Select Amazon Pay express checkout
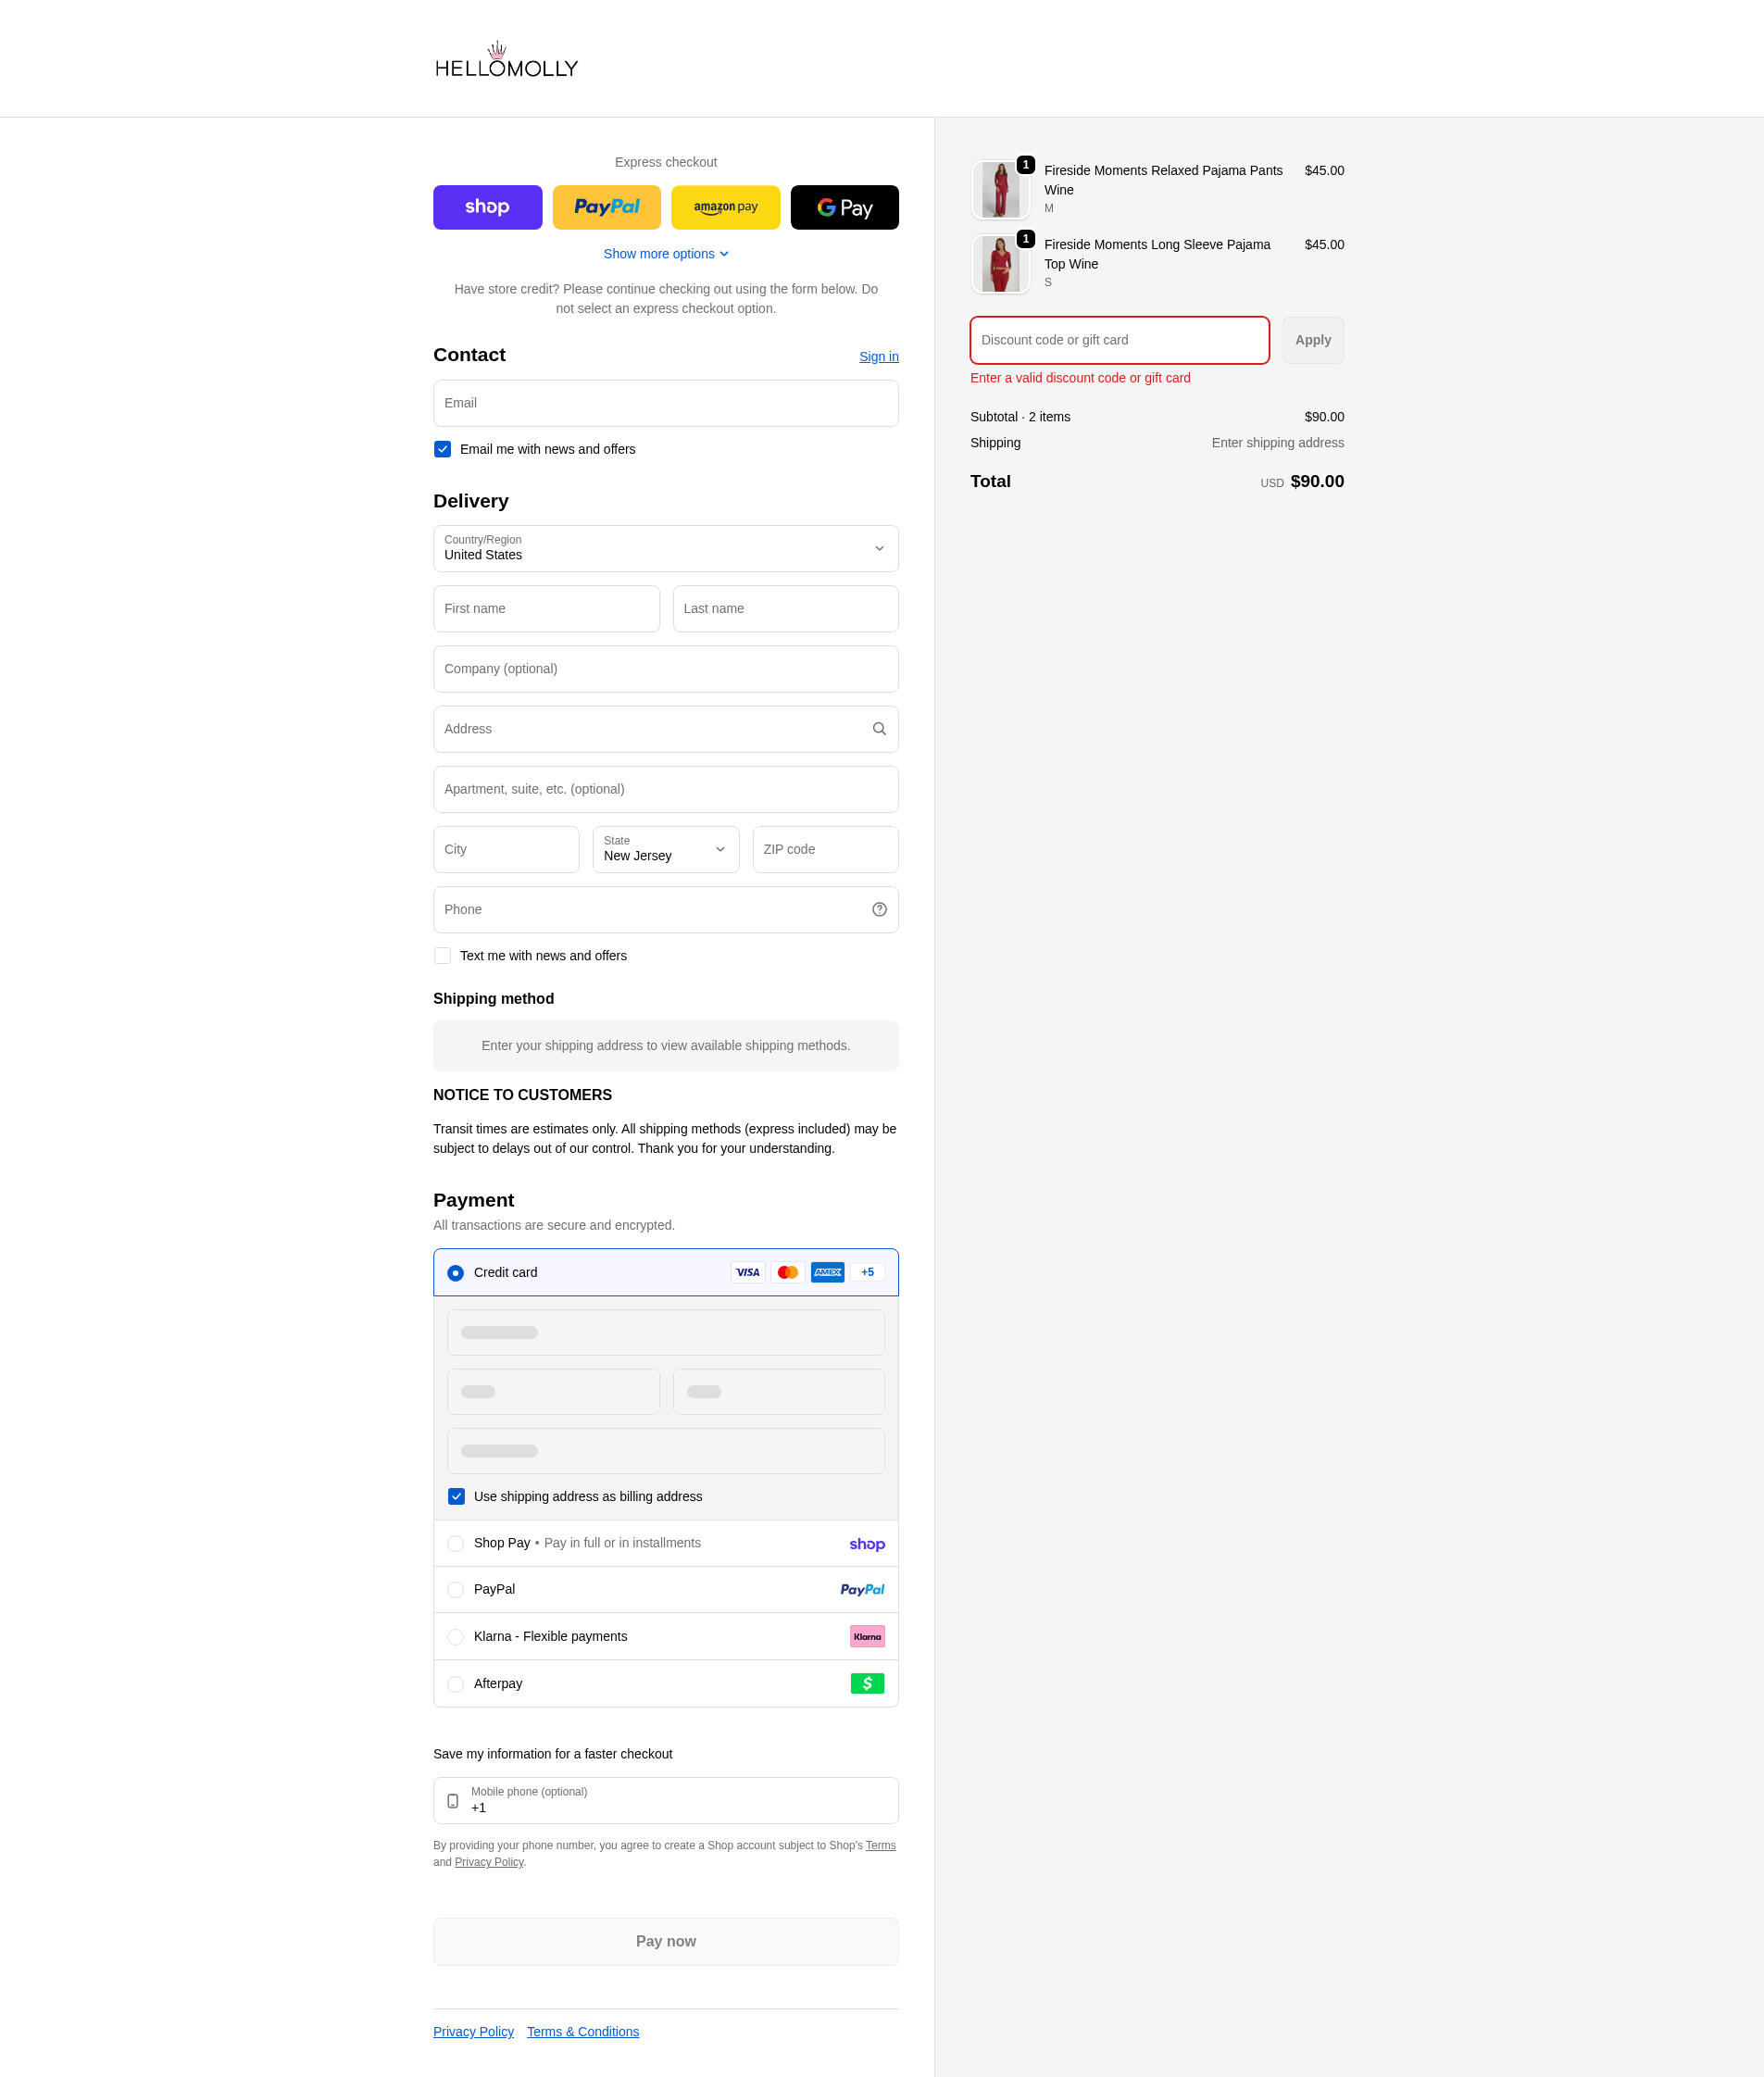 (x=725, y=207)
